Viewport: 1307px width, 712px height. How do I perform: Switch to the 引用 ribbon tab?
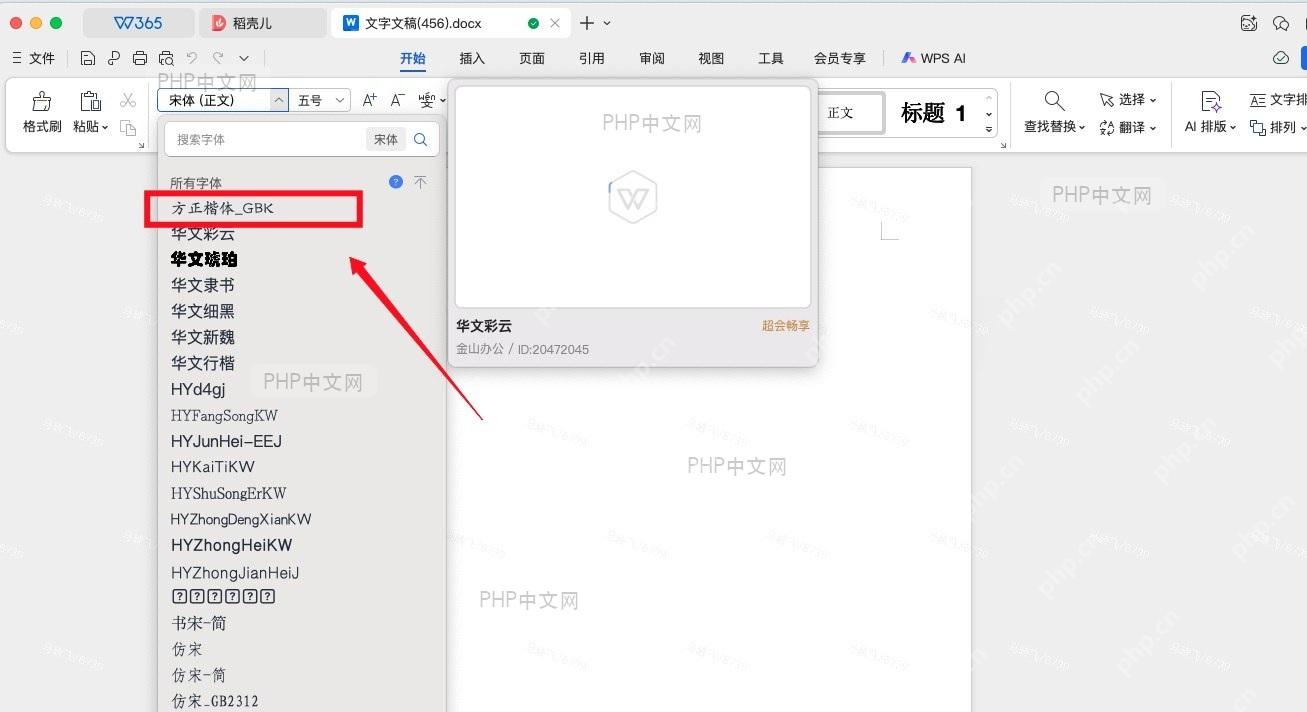[x=592, y=58]
